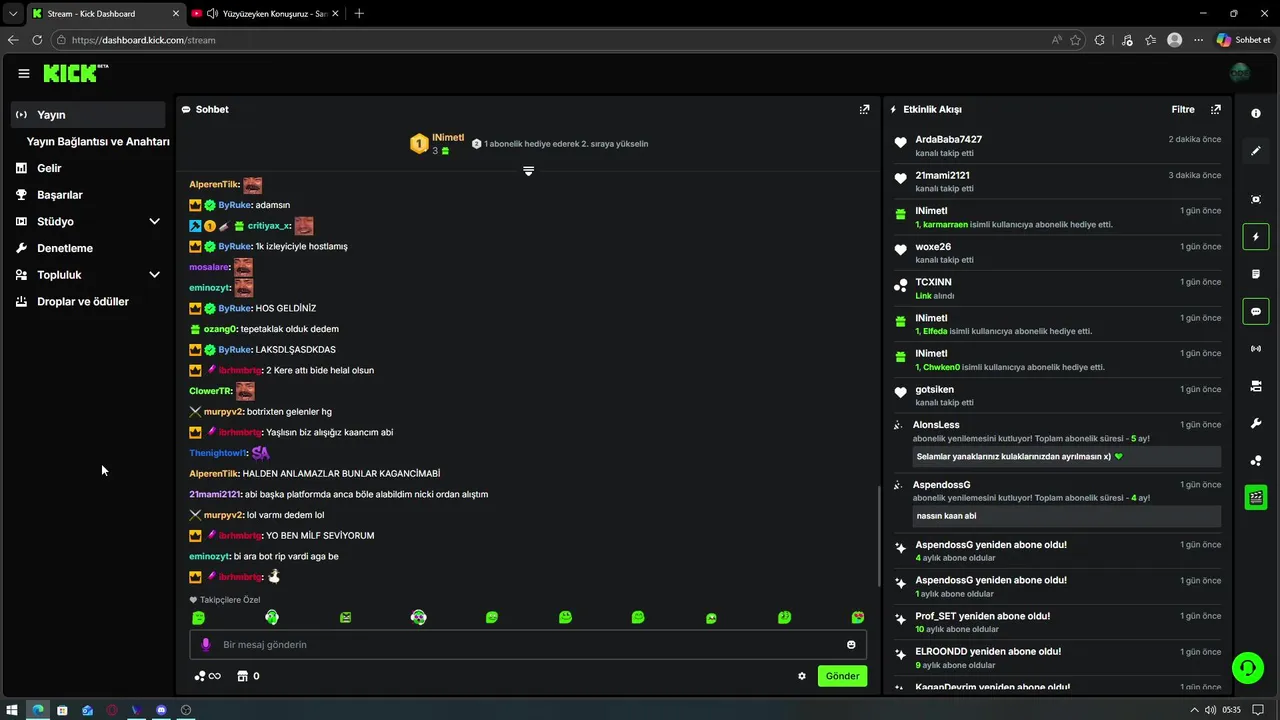Click the camera/video icon in right sidebar
This screenshot has width=1280, height=720.
click(1256, 386)
